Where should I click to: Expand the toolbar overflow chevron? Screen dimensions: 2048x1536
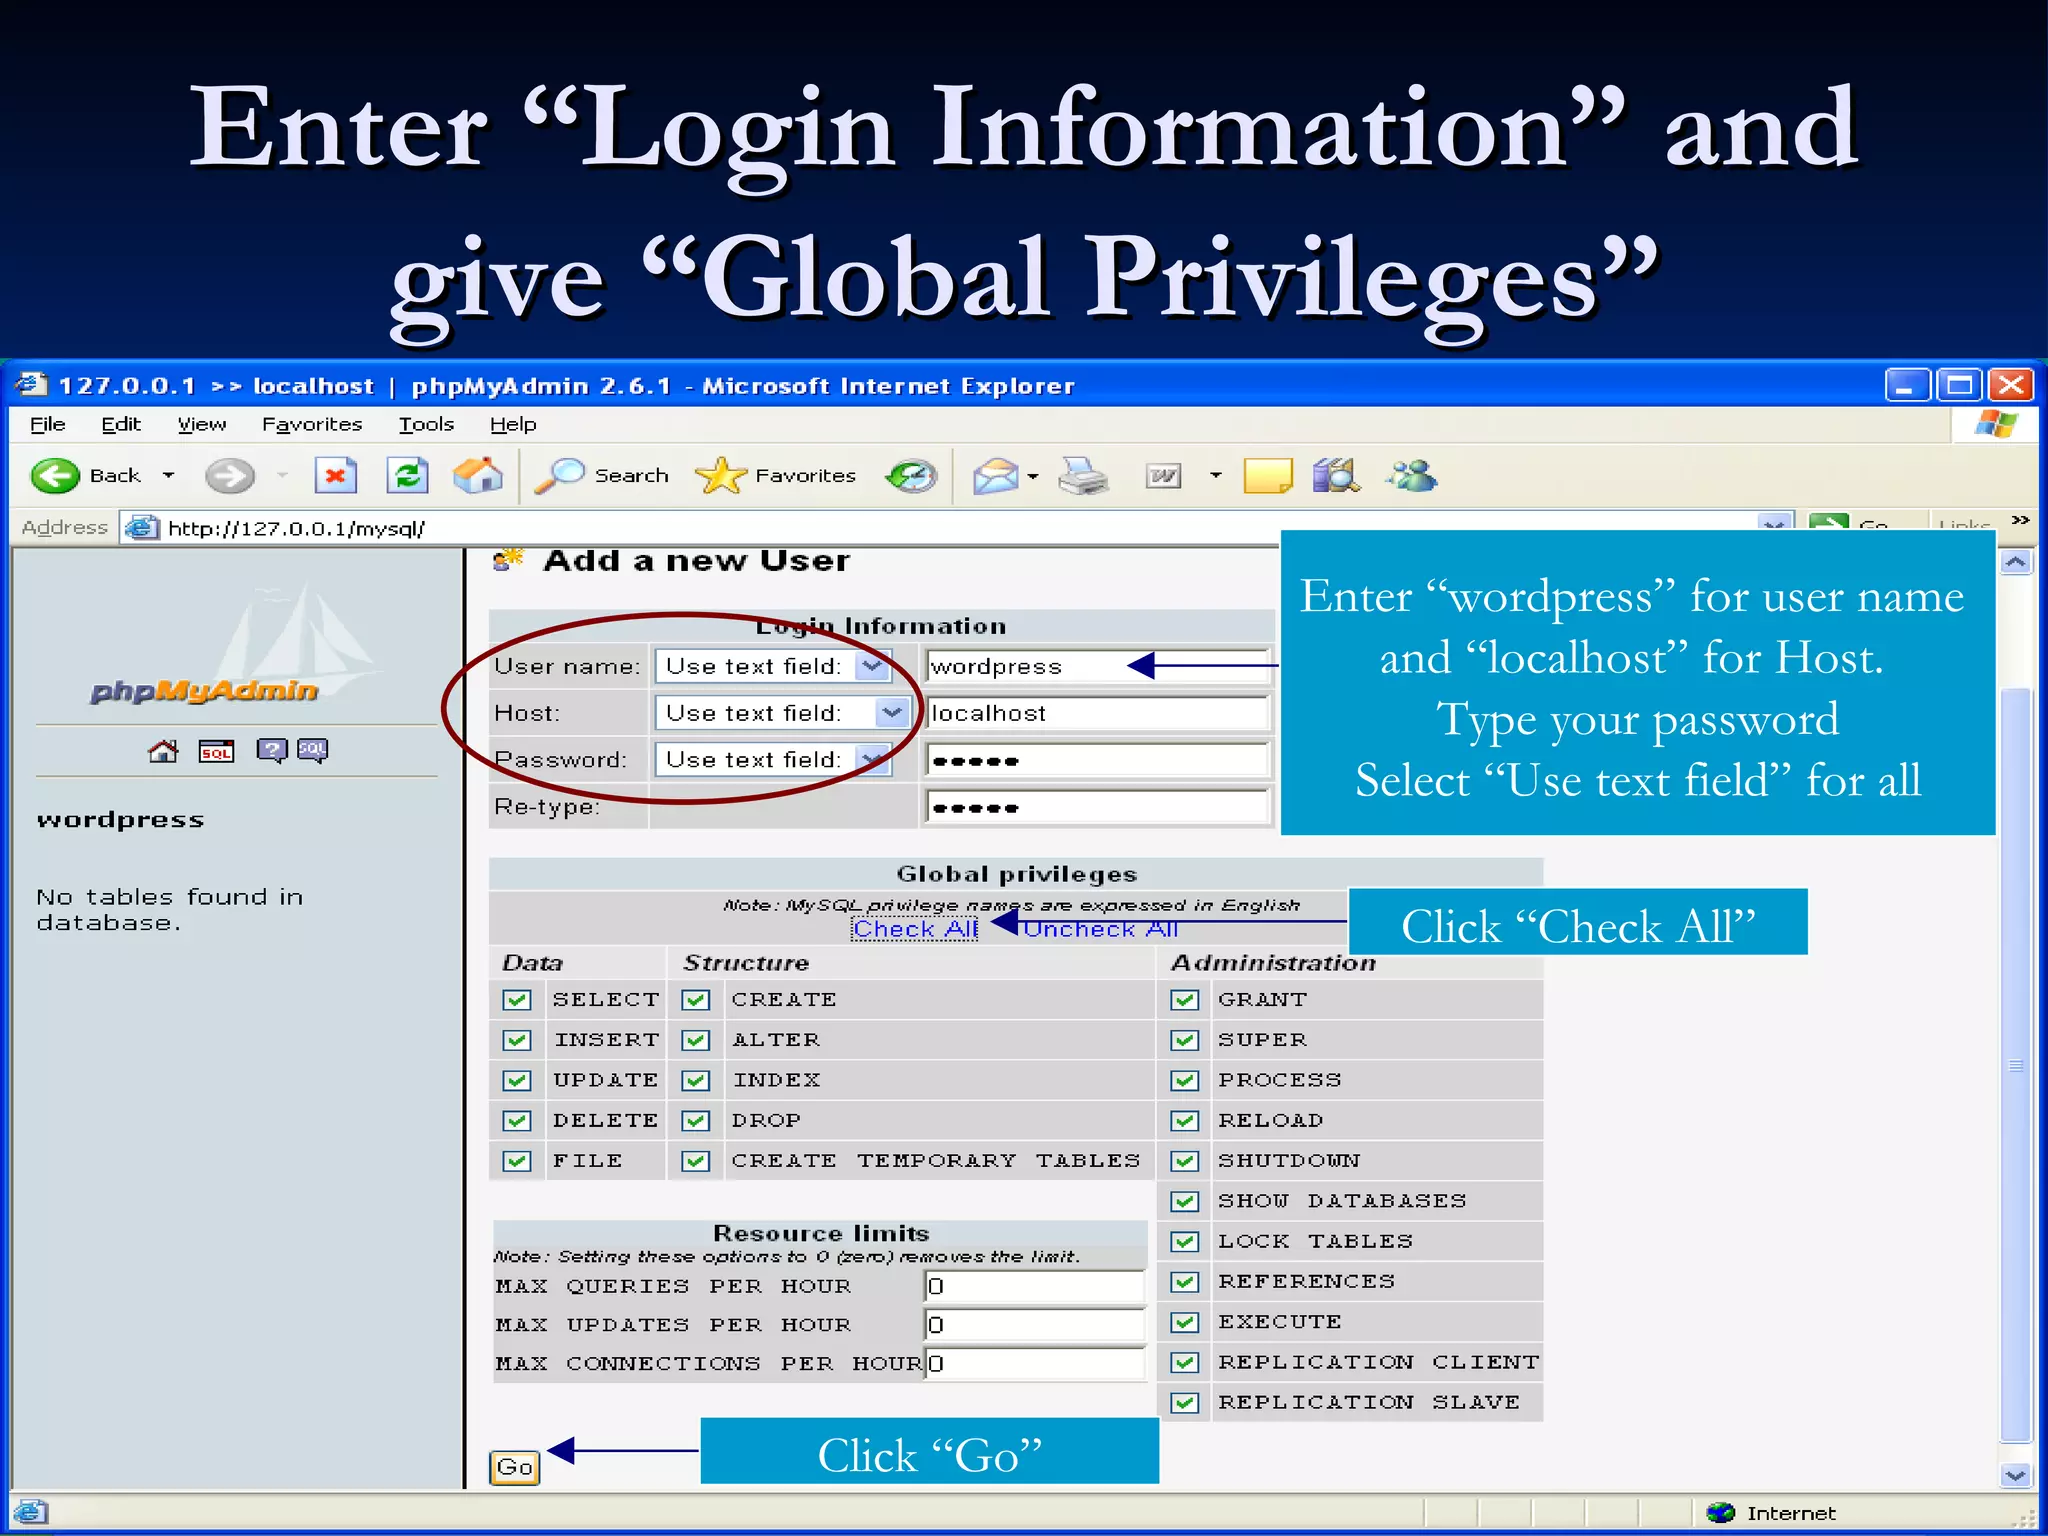point(2020,520)
